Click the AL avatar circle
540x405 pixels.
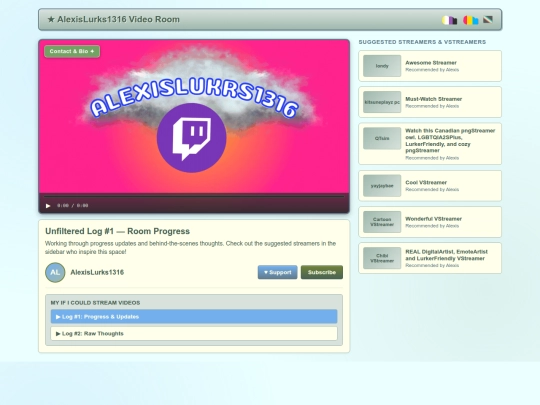pos(55,272)
